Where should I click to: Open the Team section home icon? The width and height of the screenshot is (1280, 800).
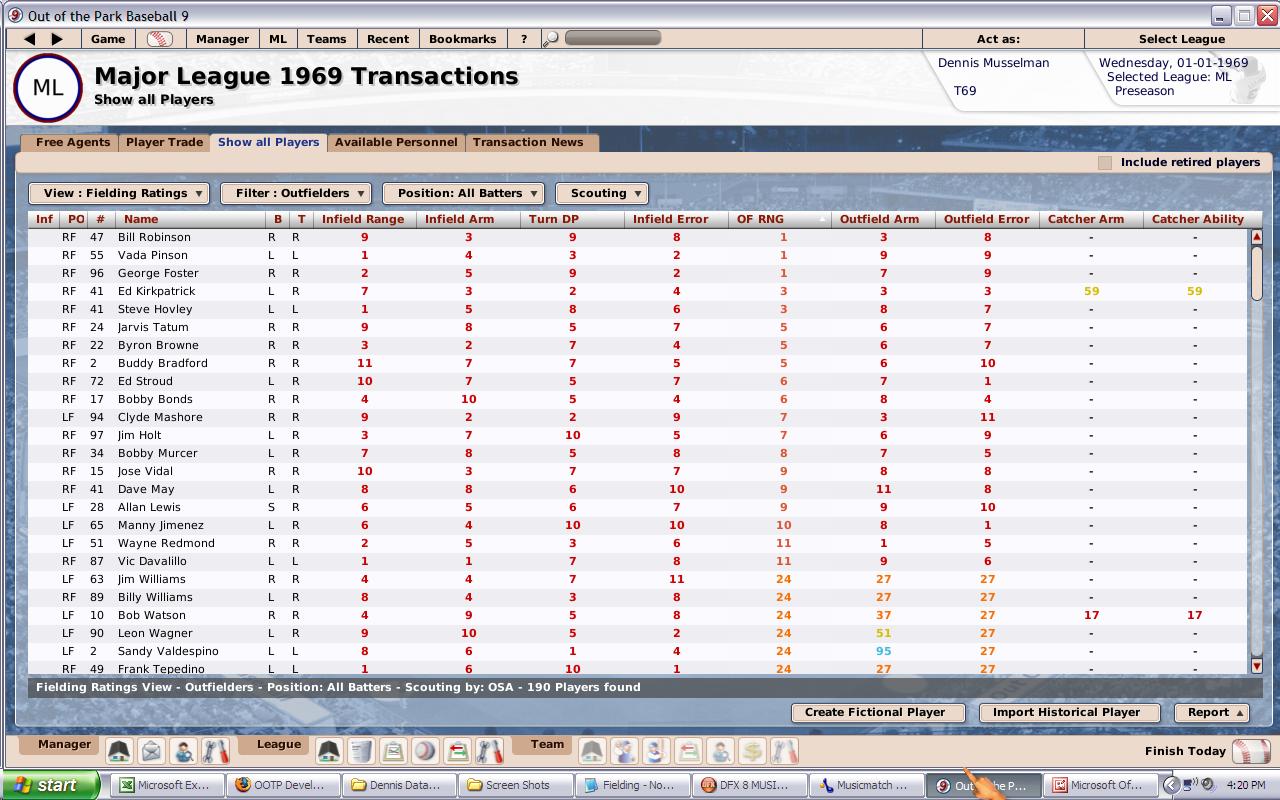coord(592,751)
